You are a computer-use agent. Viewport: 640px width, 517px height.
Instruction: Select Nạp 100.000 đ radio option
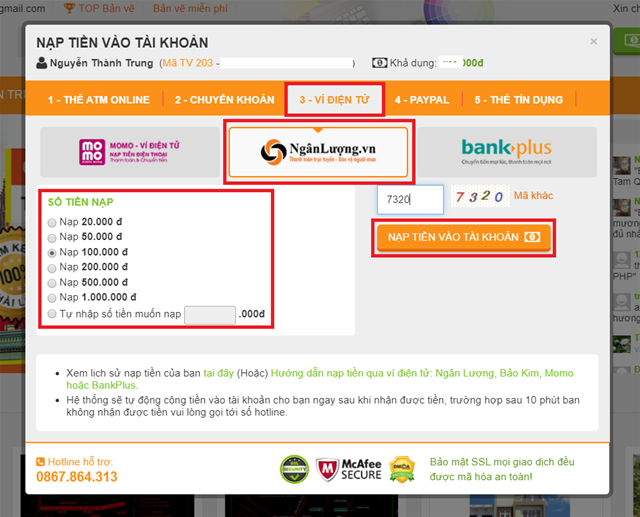click(52, 253)
